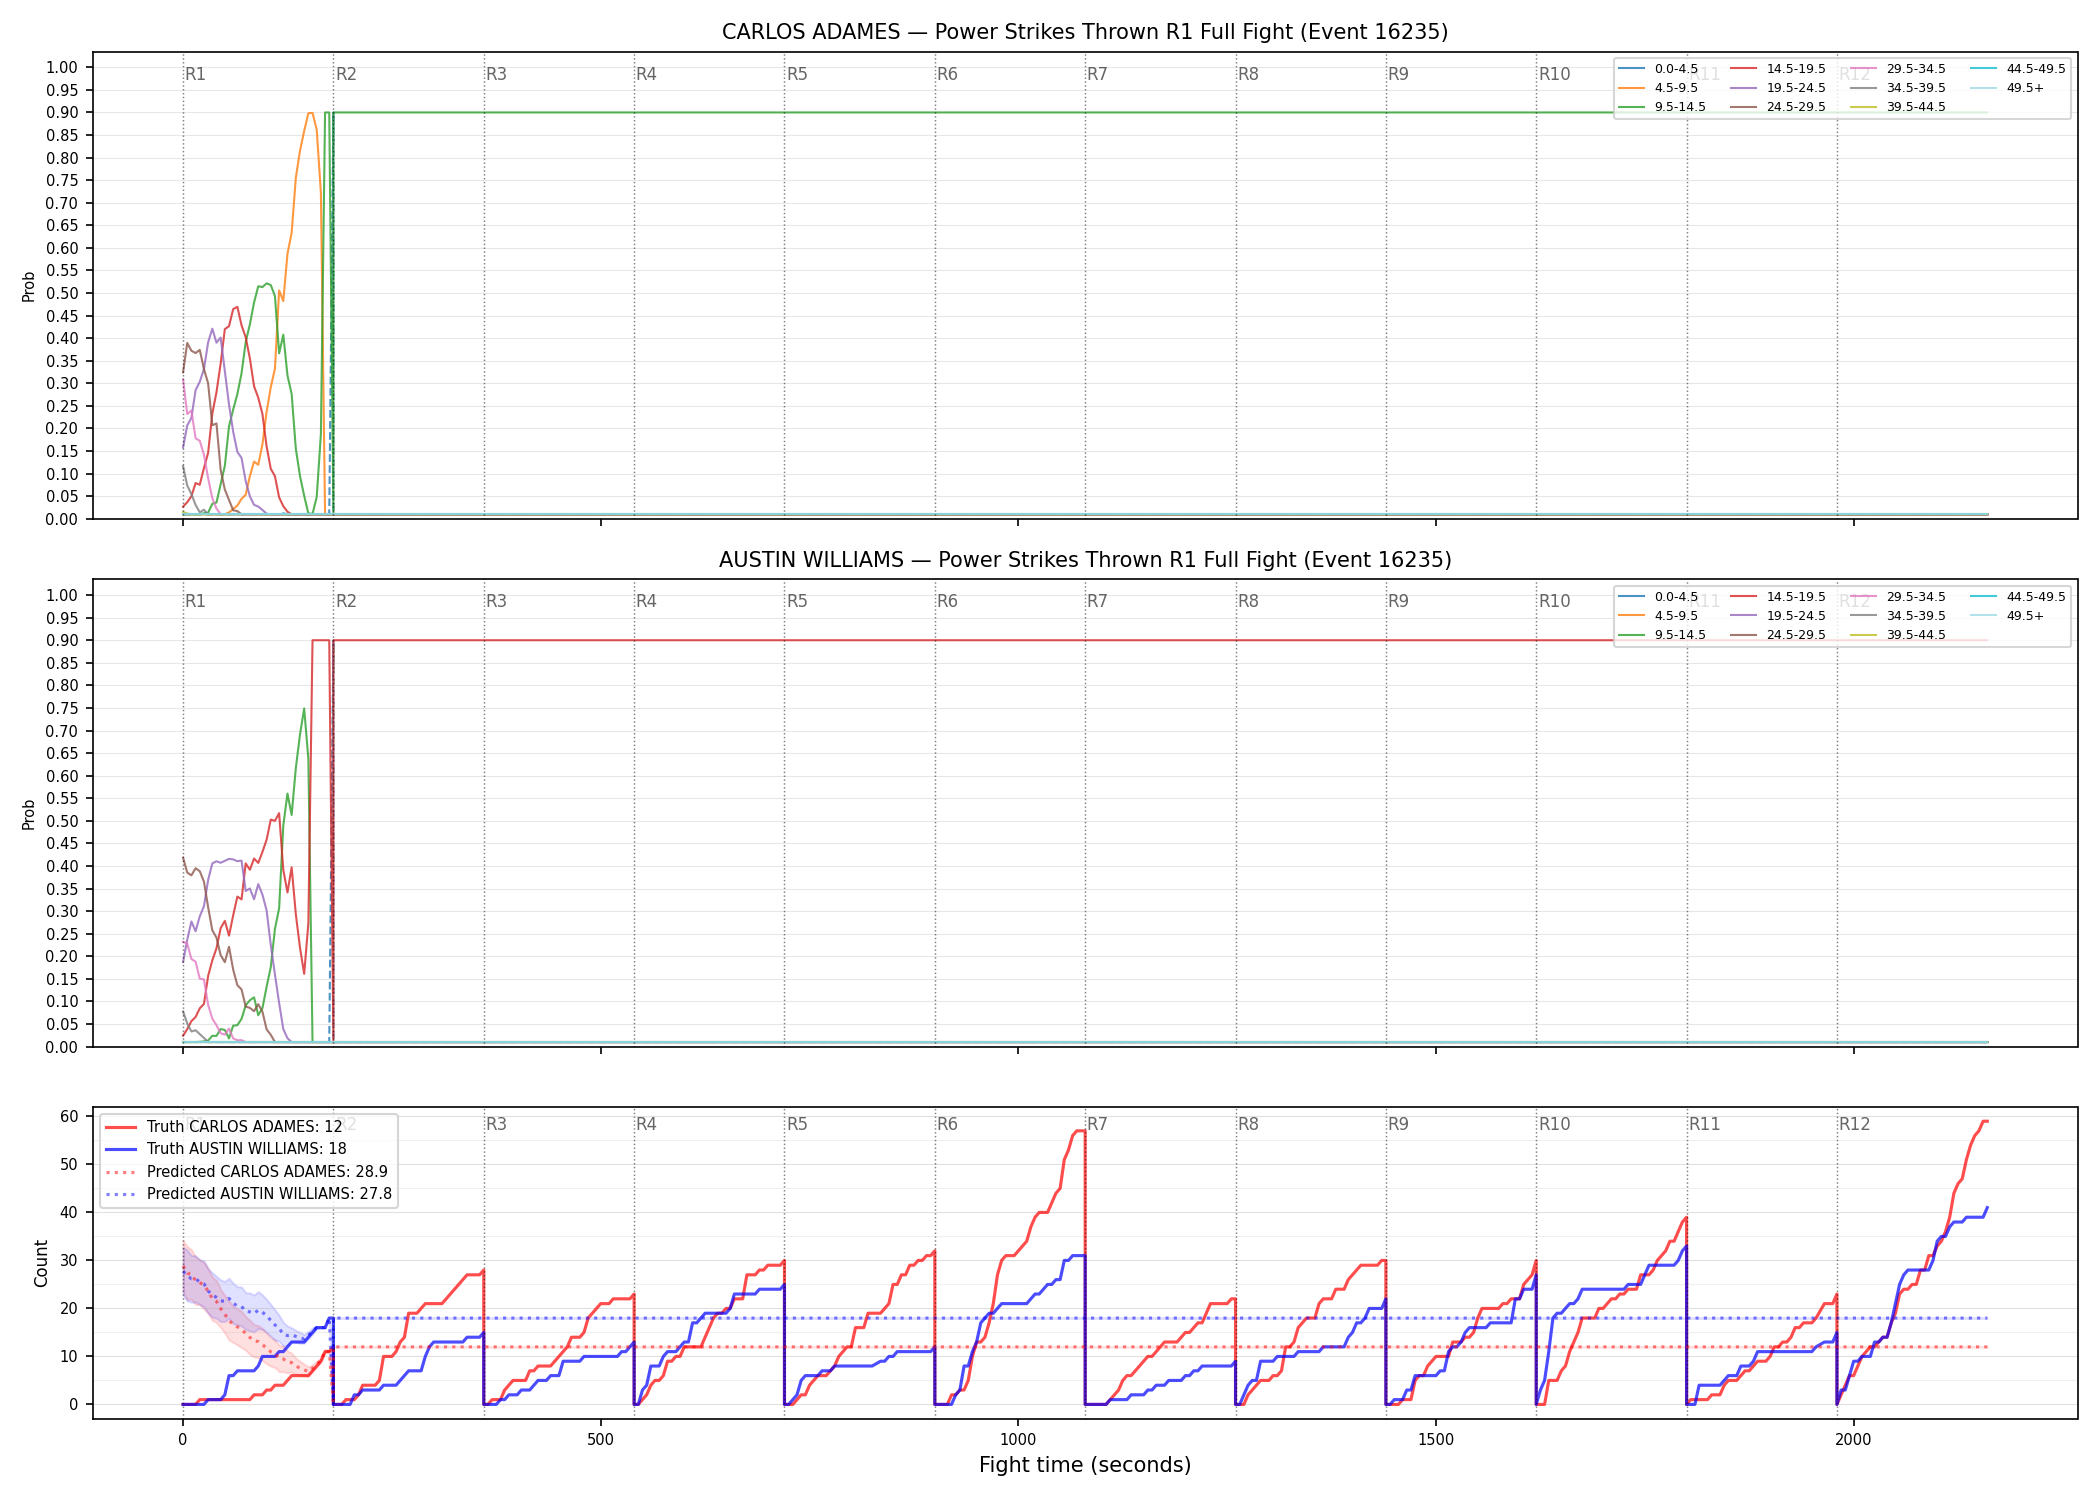Select '49.5+' legend entry in Carlos Adames chart
Screen dimensions: 2100x1500
click(2008, 88)
